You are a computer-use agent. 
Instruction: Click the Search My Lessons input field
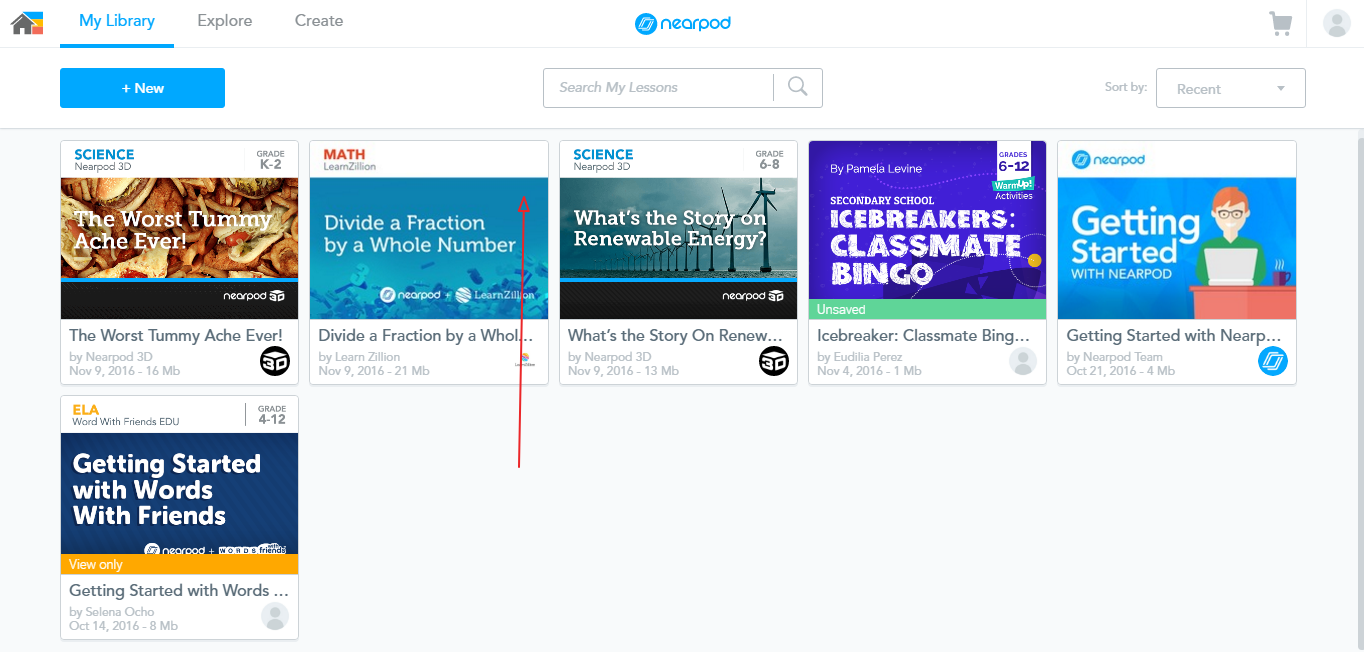click(x=658, y=88)
